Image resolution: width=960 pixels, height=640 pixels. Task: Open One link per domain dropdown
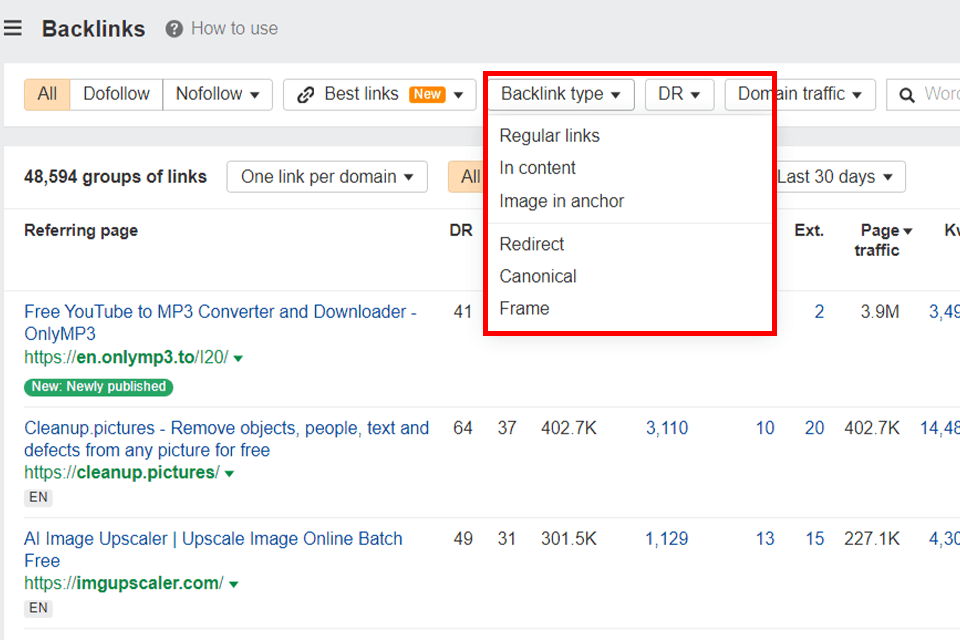(327, 177)
